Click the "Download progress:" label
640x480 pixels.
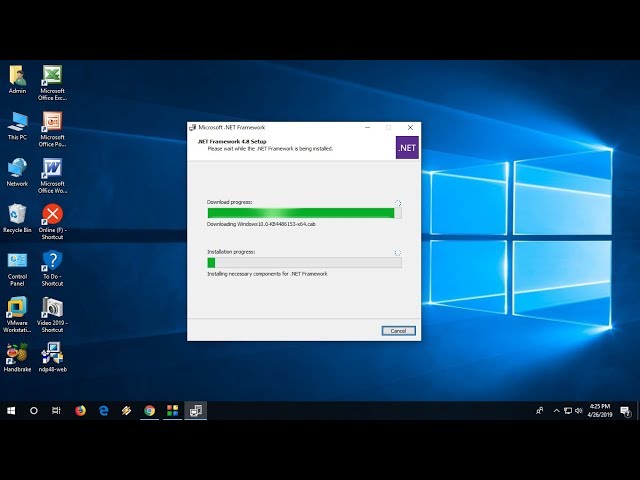(229, 202)
